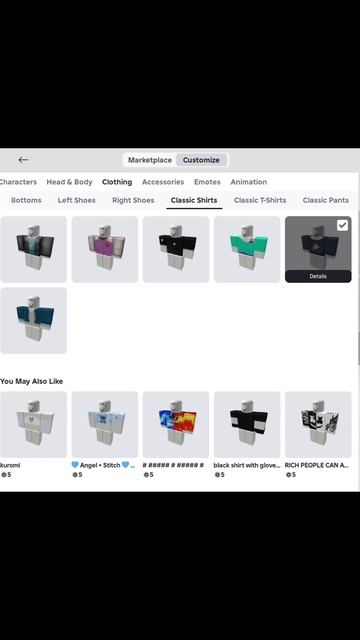Equip the black and teal striped shirt

(x=33, y=249)
